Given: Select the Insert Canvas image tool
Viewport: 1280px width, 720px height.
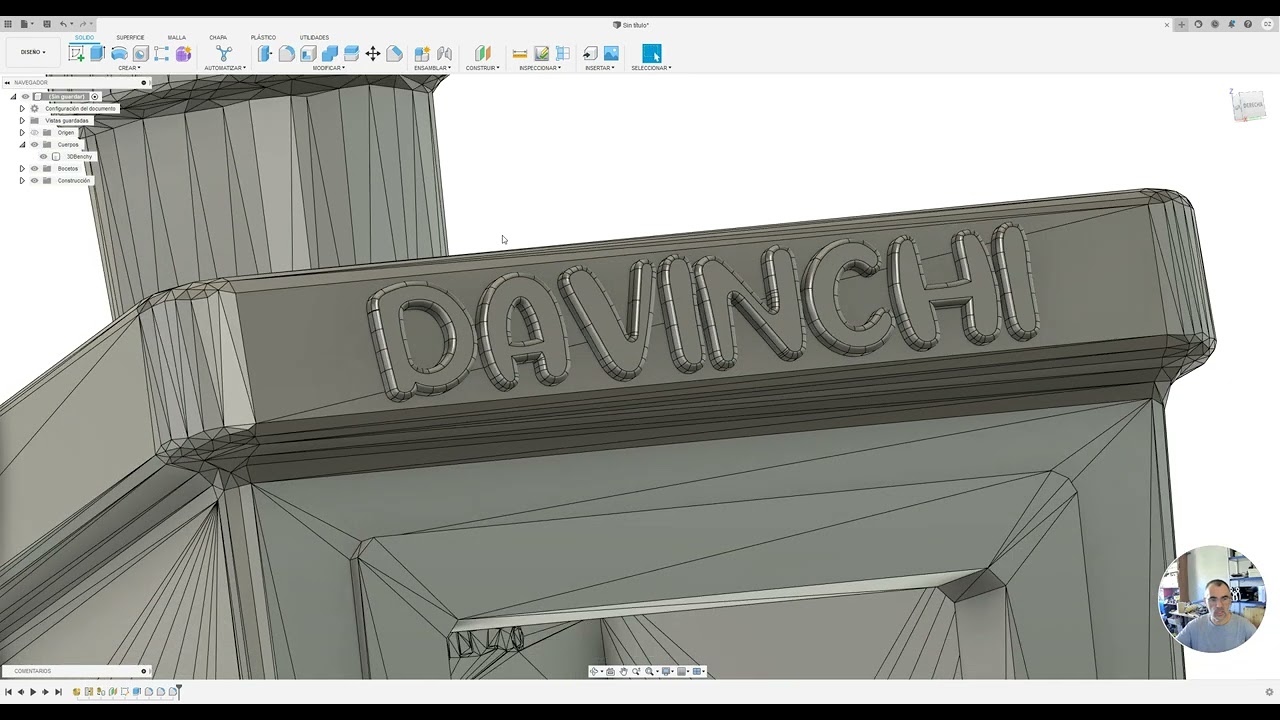Looking at the screenshot, I should click(611, 53).
